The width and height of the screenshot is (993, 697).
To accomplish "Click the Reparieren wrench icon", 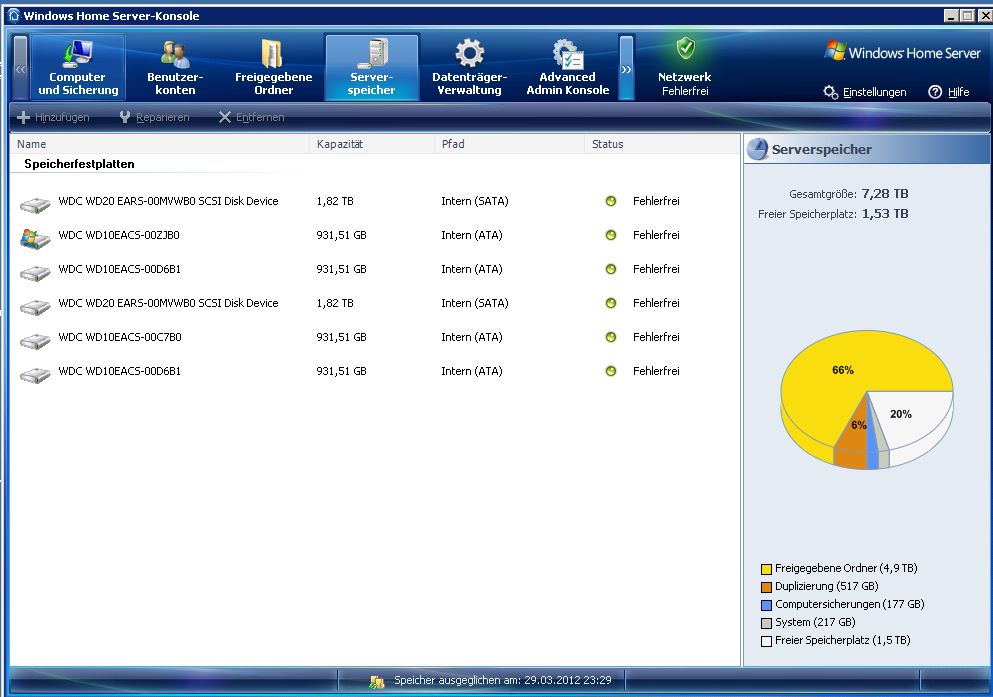I will [125, 117].
